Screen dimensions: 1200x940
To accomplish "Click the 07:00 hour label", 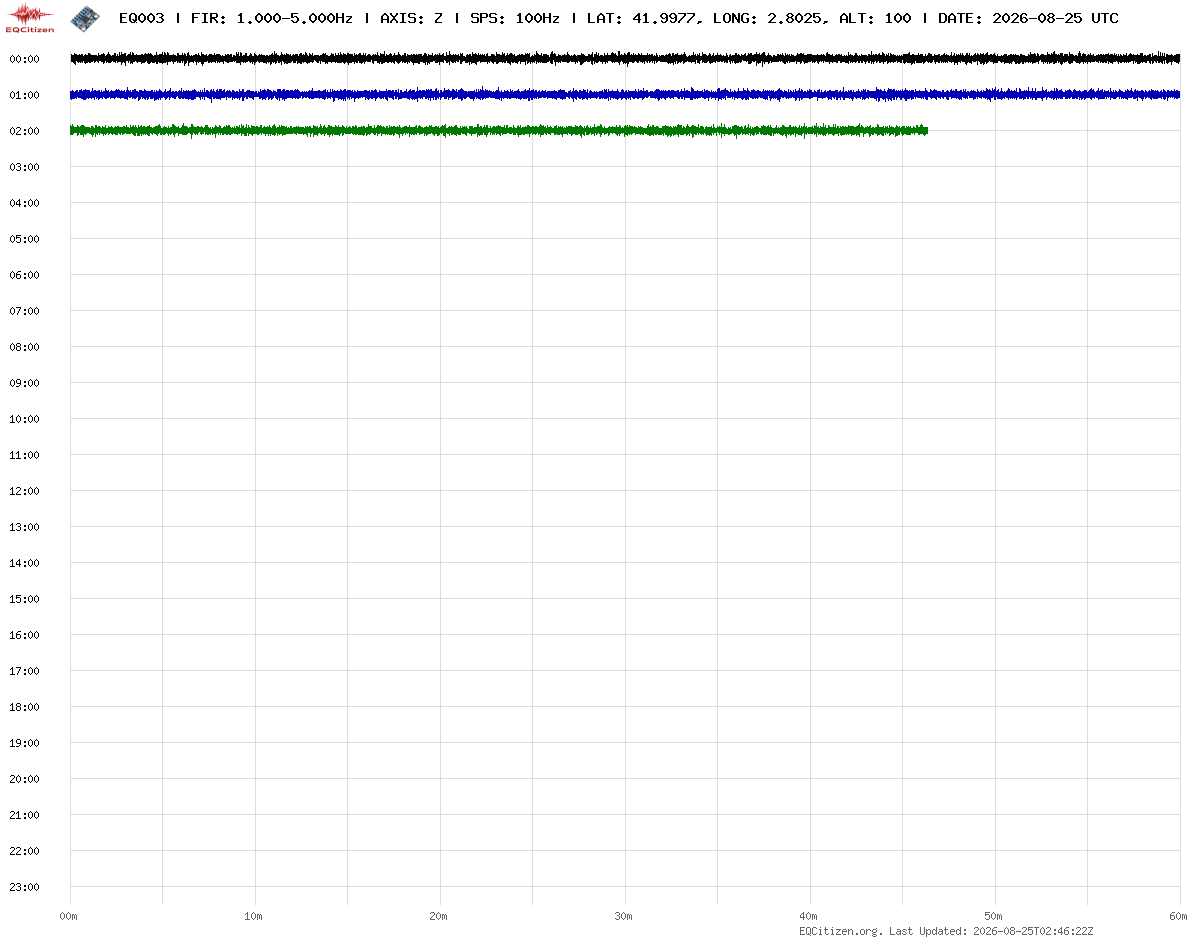I will [x=24, y=311].
